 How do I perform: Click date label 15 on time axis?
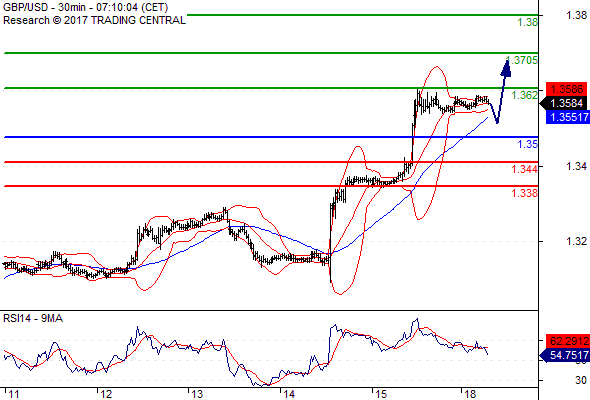pos(381,394)
